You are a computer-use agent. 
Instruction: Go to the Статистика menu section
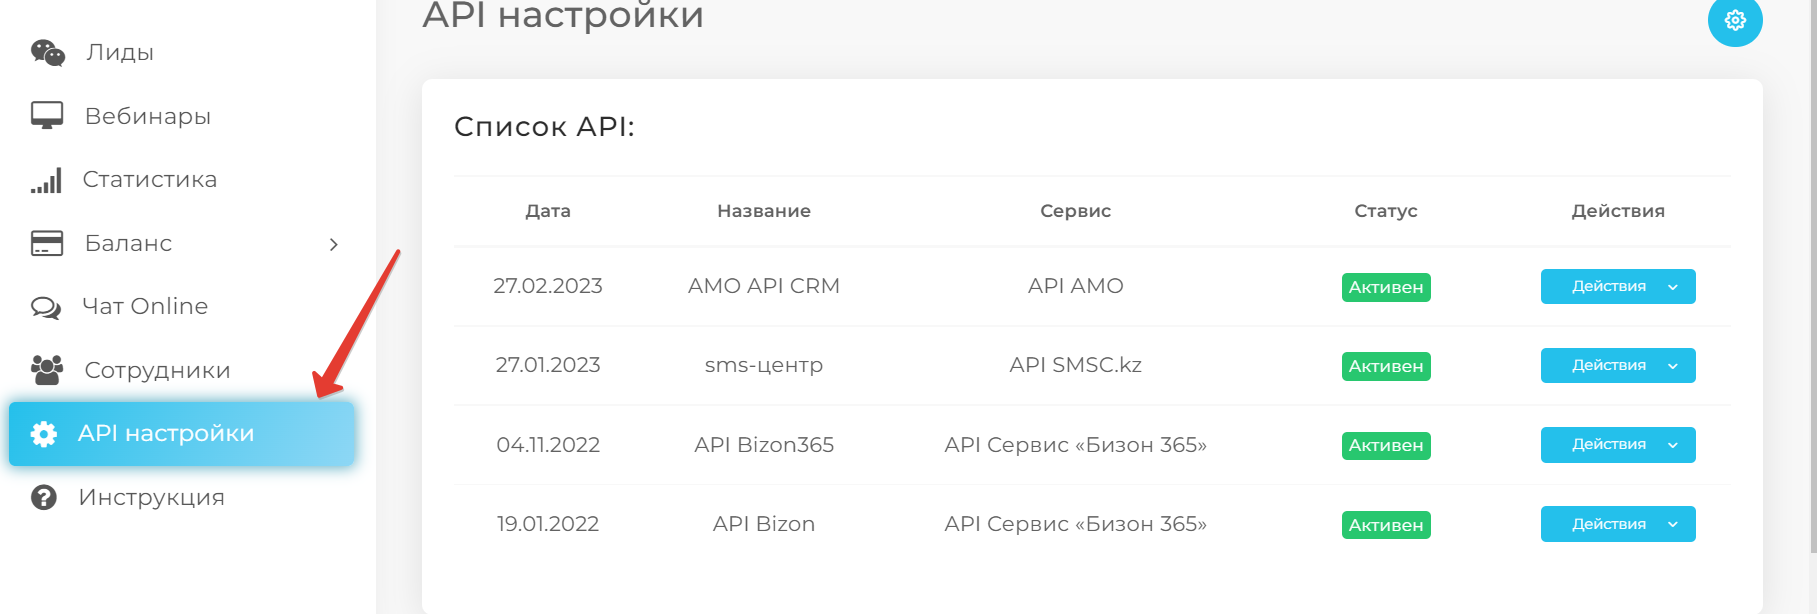pos(150,180)
